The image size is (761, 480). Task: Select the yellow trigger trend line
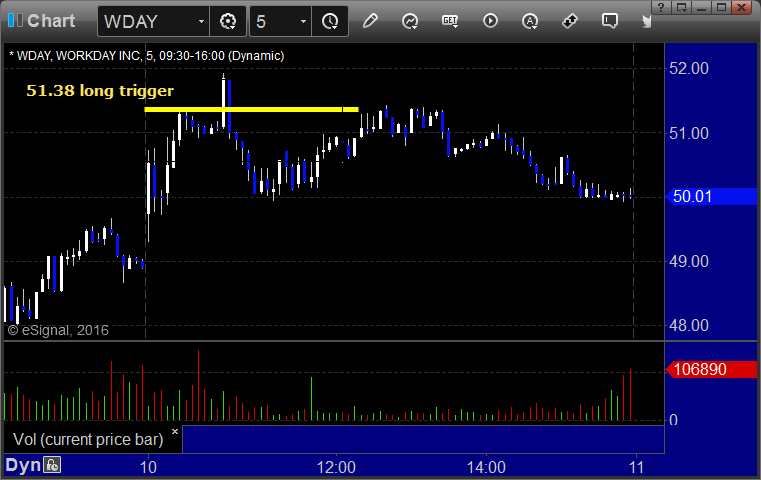click(251, 110)
